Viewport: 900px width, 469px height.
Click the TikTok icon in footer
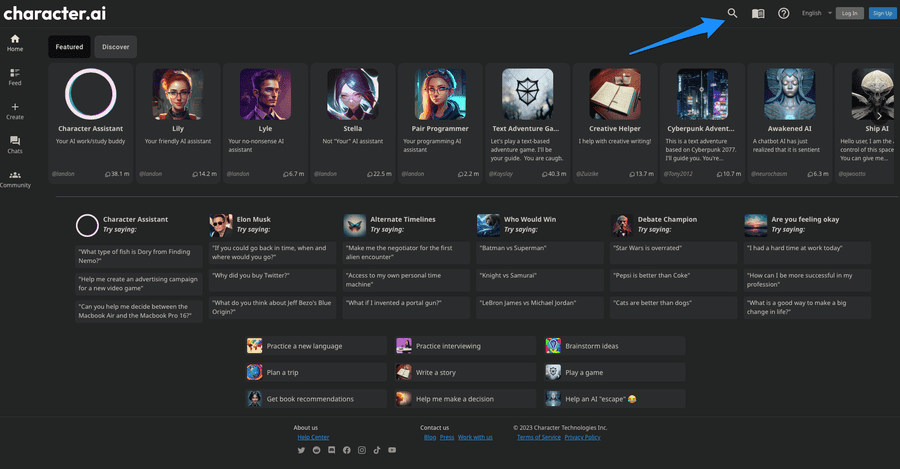[377, 450]
